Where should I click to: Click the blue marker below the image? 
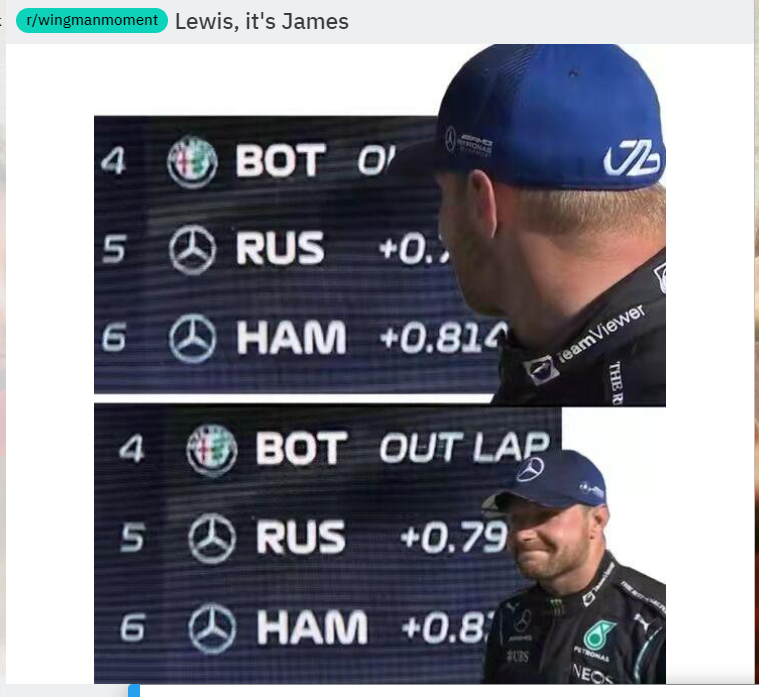pos(134,691)
